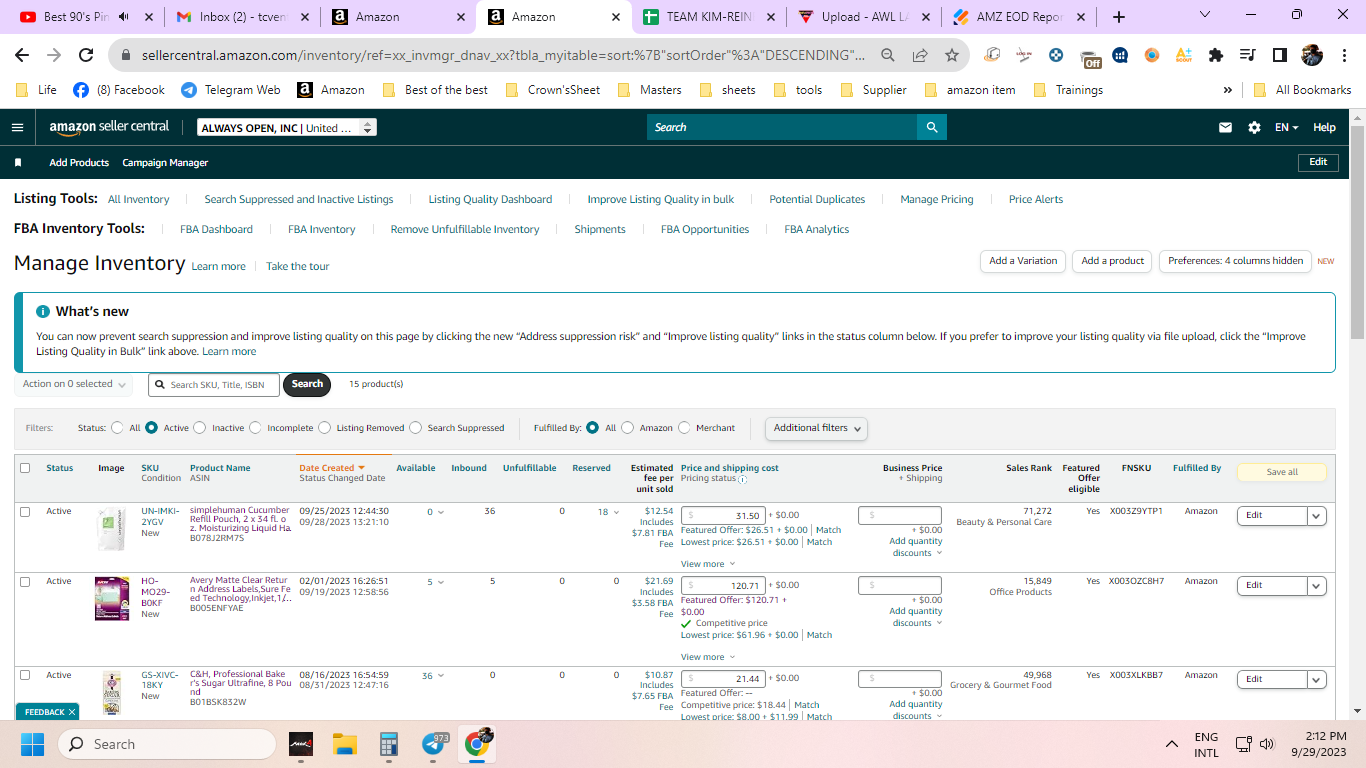Image resolution: width=1366 pixels, height=768 pixels.
Task: Select the All status radio button
Action: pos(118,428)
